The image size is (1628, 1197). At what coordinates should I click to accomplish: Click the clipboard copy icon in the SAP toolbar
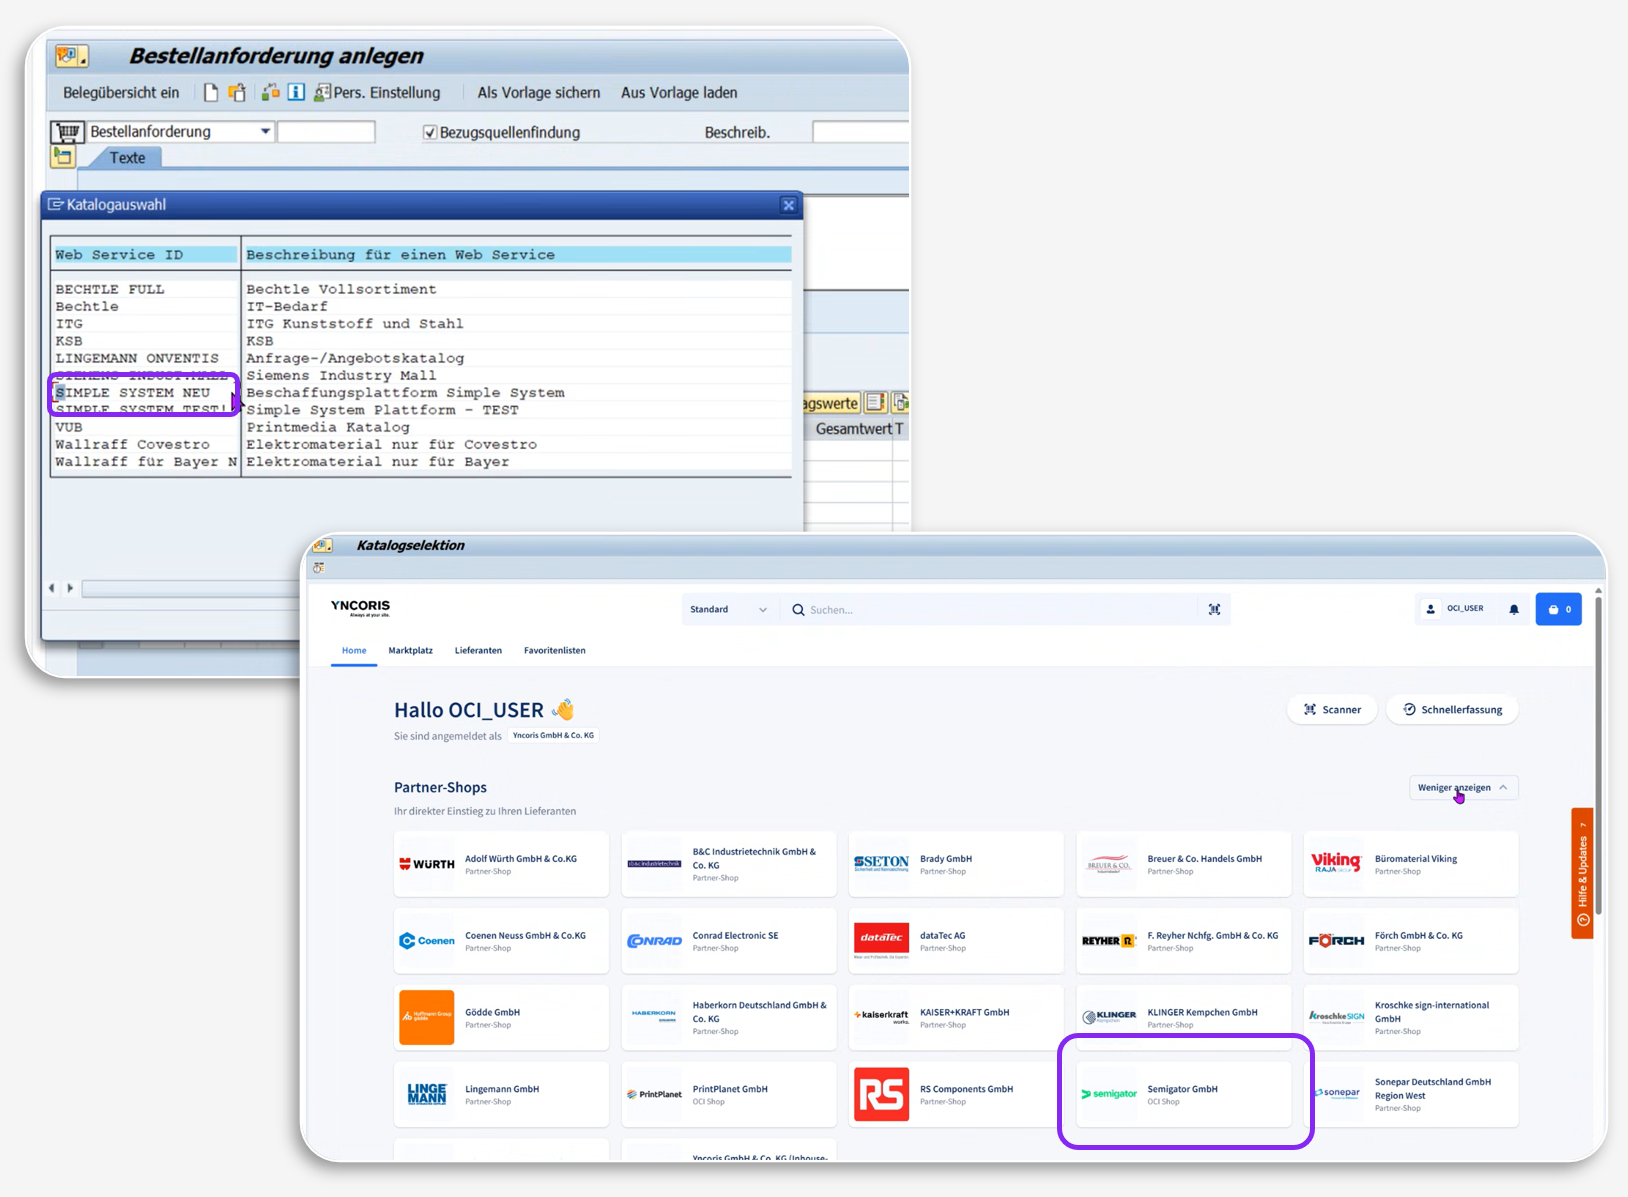tap(237, 93)
